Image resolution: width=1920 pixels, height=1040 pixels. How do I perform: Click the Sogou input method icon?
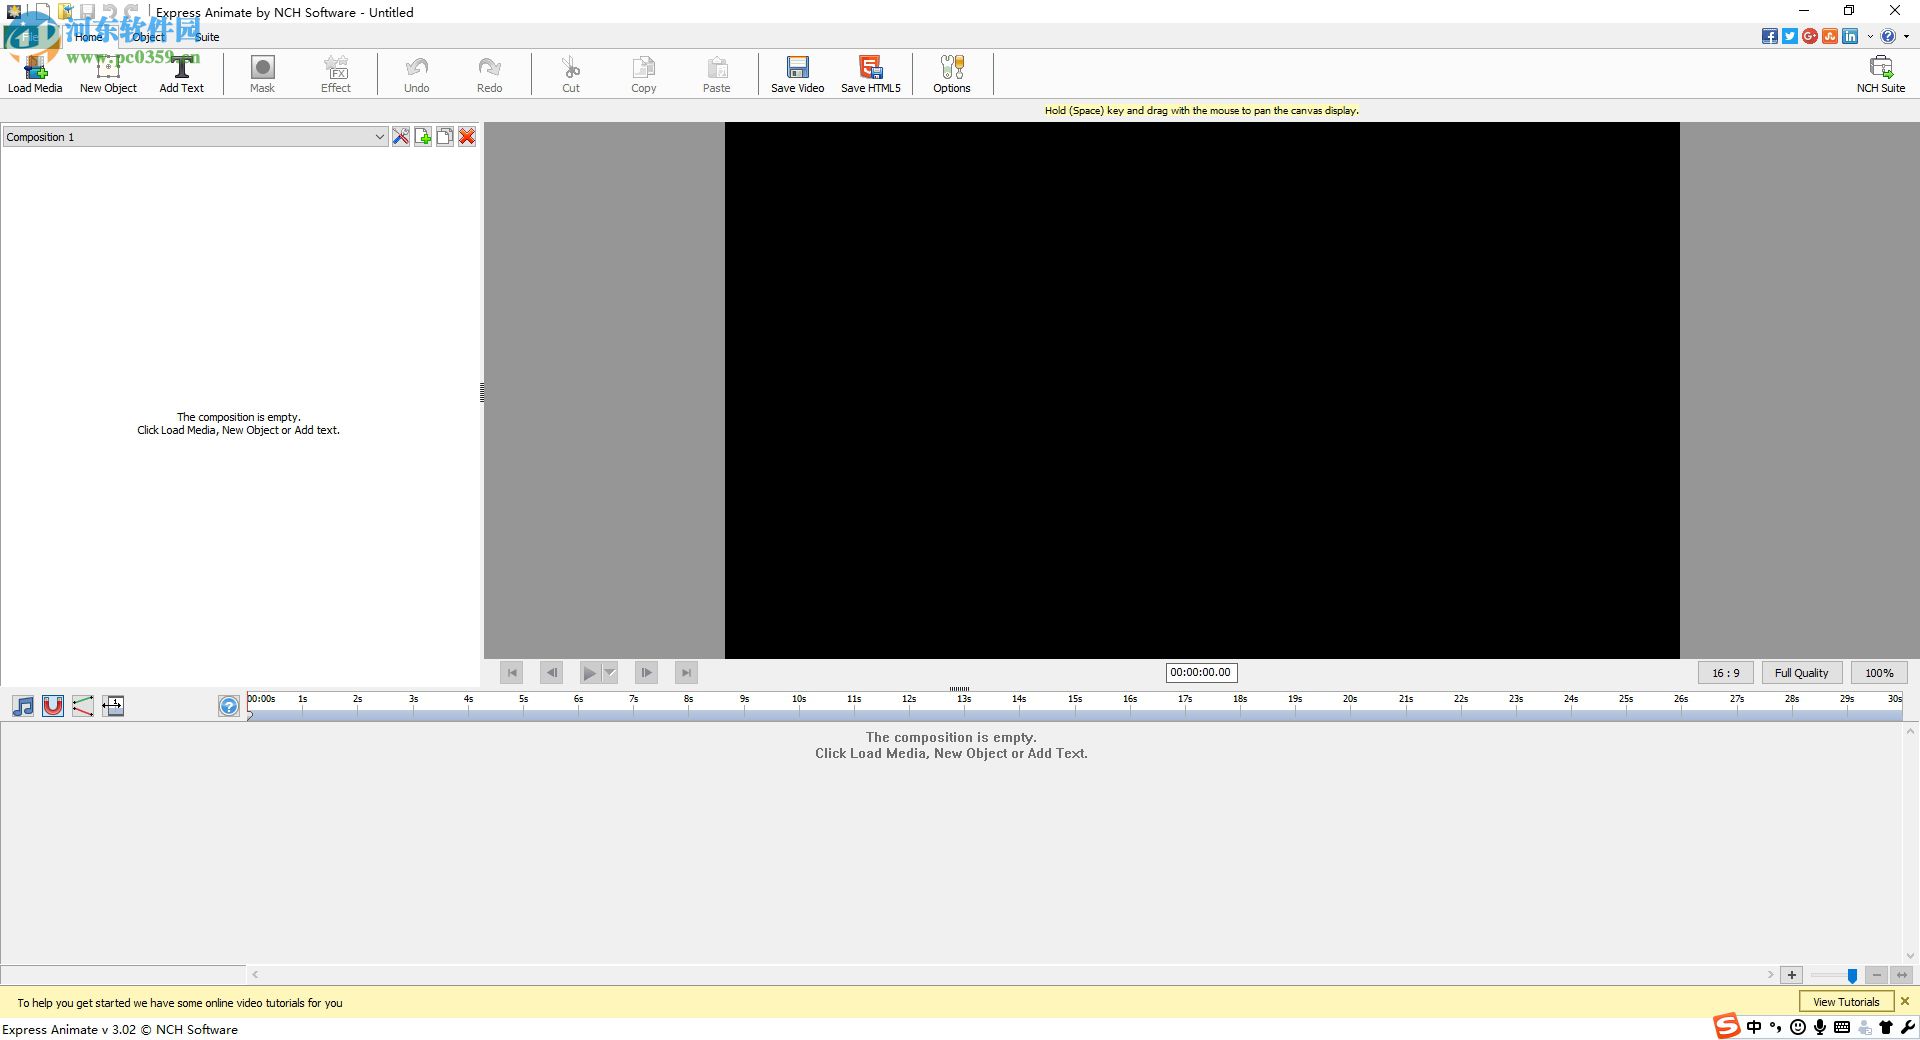[x=1727, y=1026]
